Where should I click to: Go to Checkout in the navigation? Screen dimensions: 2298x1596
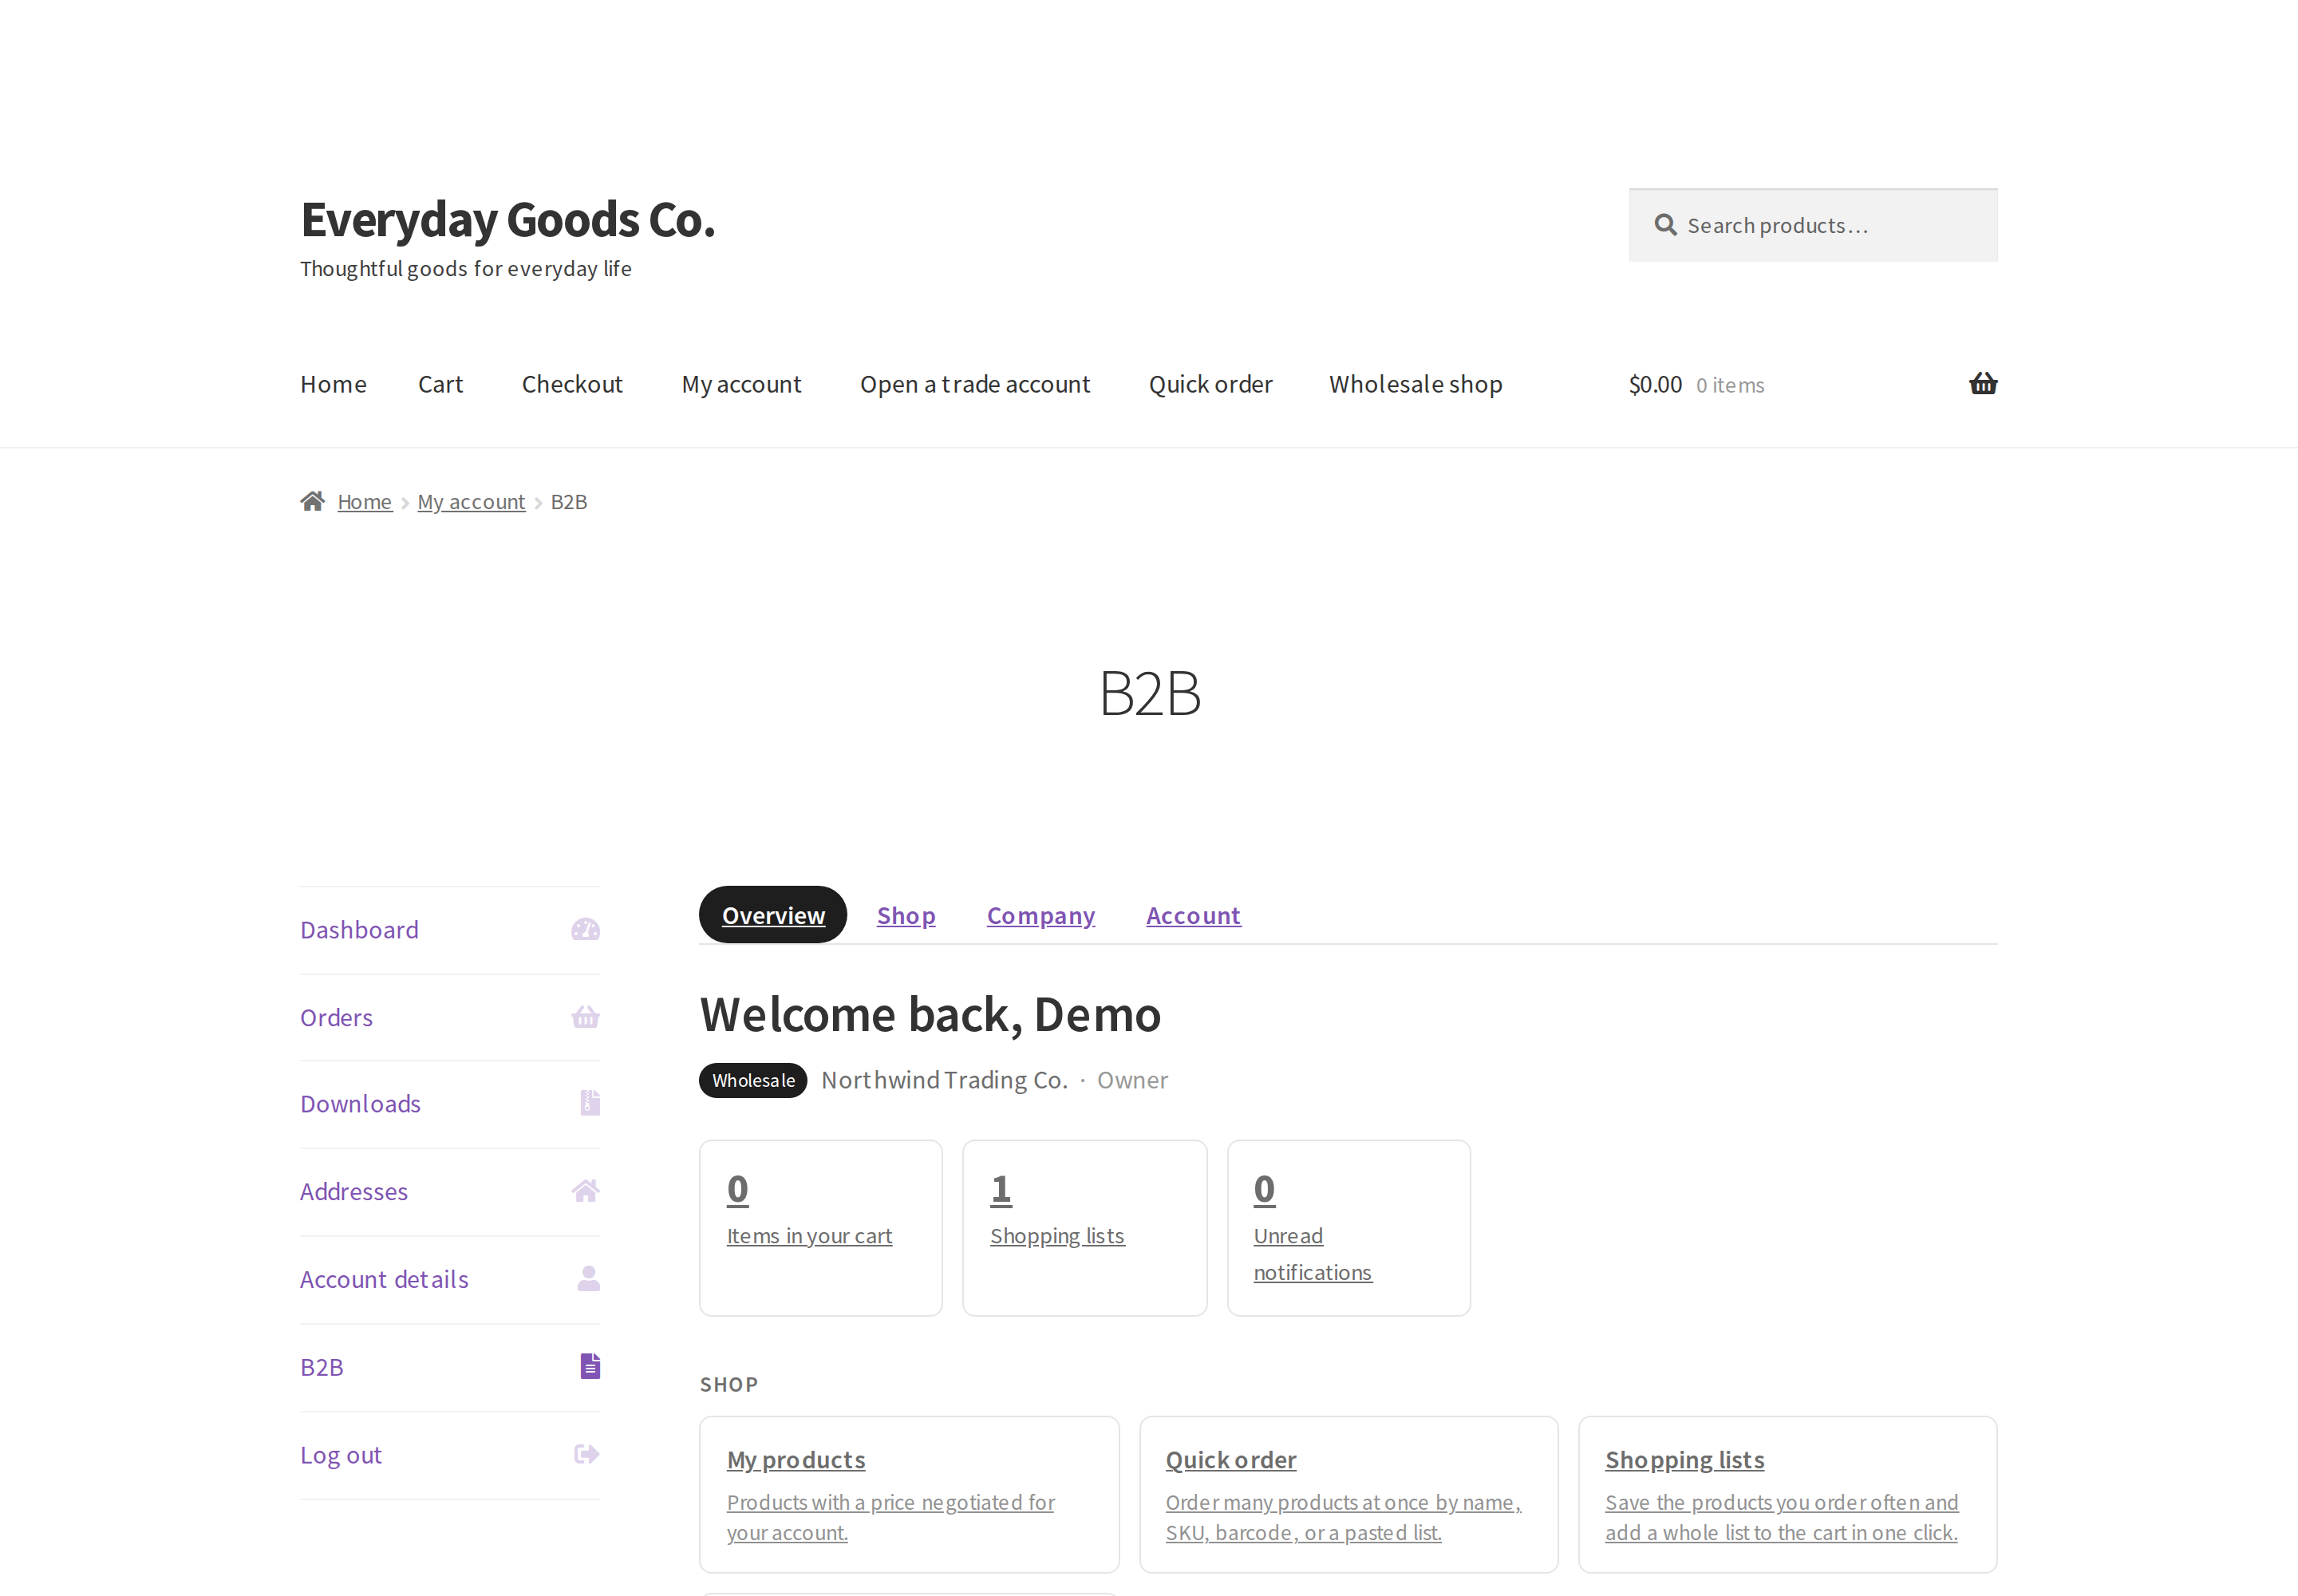[572, 384]
